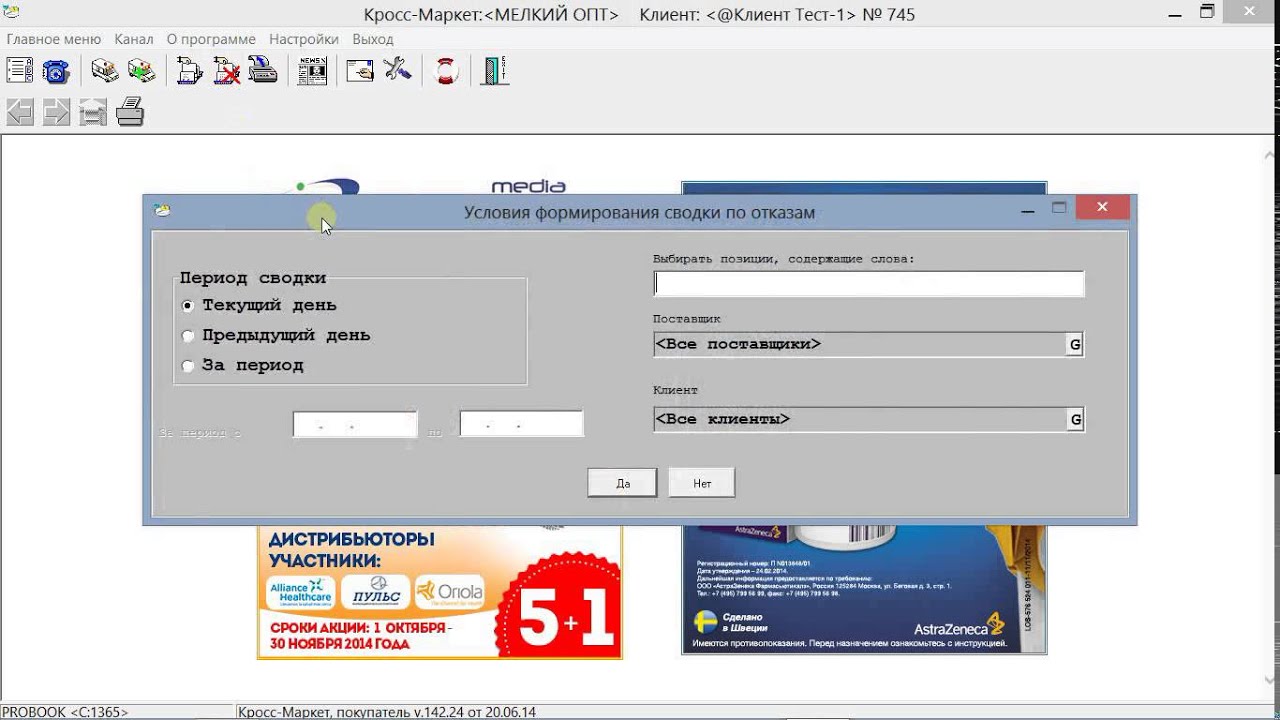The image size is (1280, 720).
Task: Select the За период radio button
Action: [x=188, y=366]
